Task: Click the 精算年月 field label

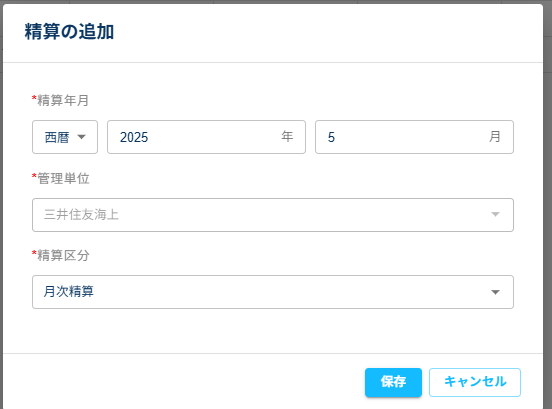Action: pos(63,101)
